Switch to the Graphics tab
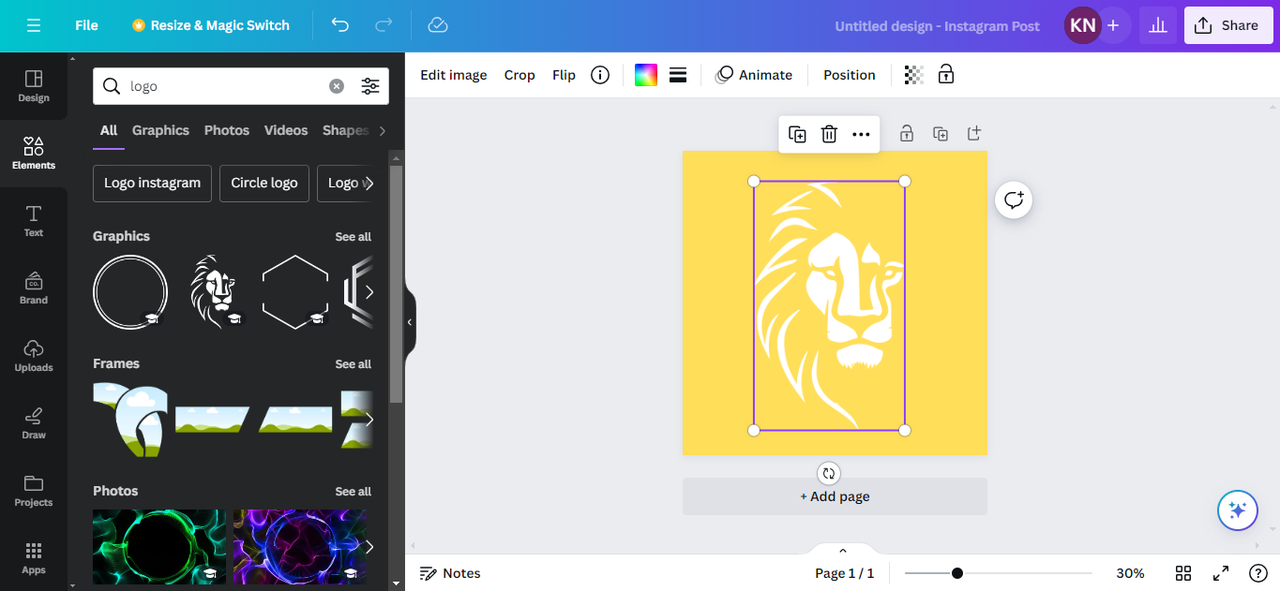 (x=160, y=130)
